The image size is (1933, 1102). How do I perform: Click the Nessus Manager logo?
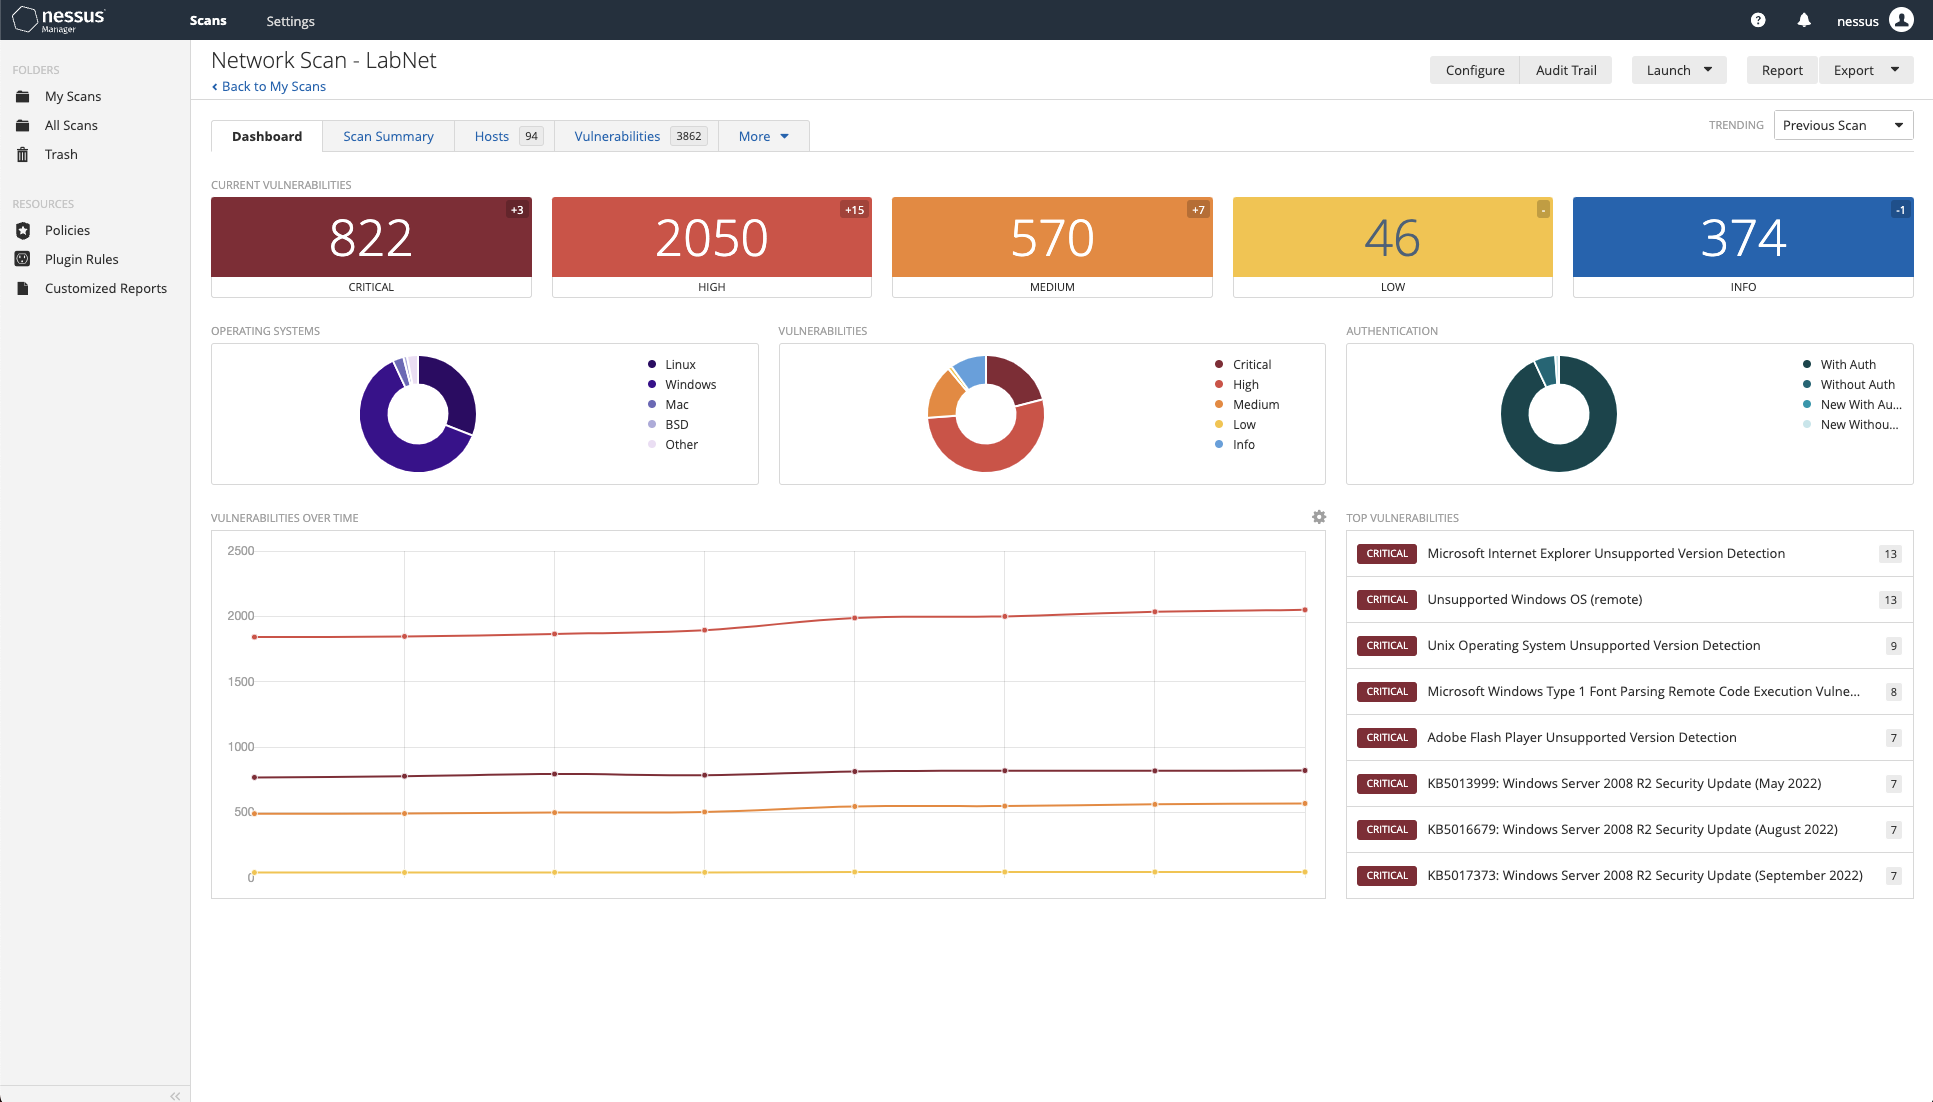pos(58,20)
